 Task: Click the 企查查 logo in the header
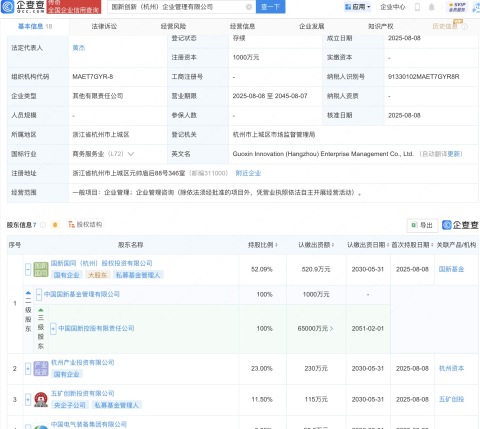[x=23, y=6]
